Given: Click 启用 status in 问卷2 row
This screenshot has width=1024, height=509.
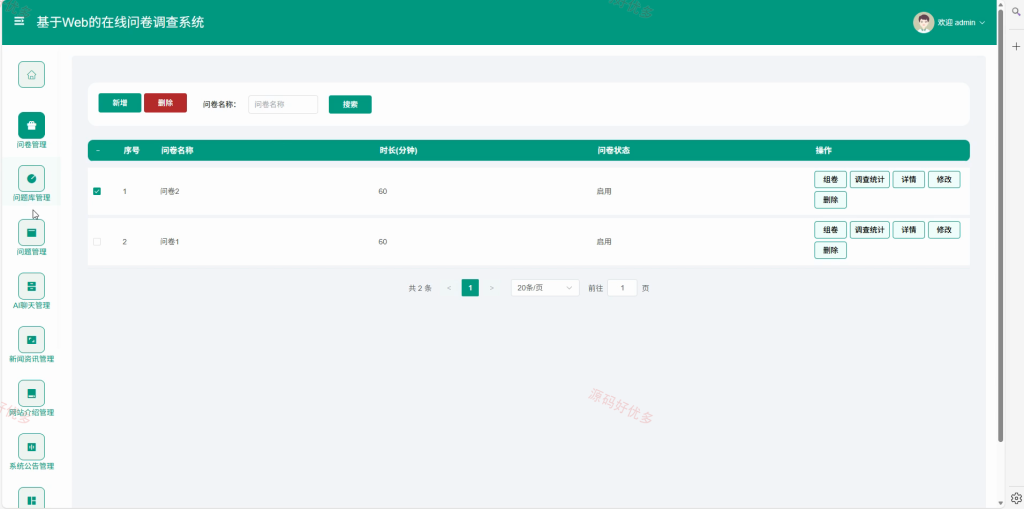Looking at the screenshot, I should 604,191.
